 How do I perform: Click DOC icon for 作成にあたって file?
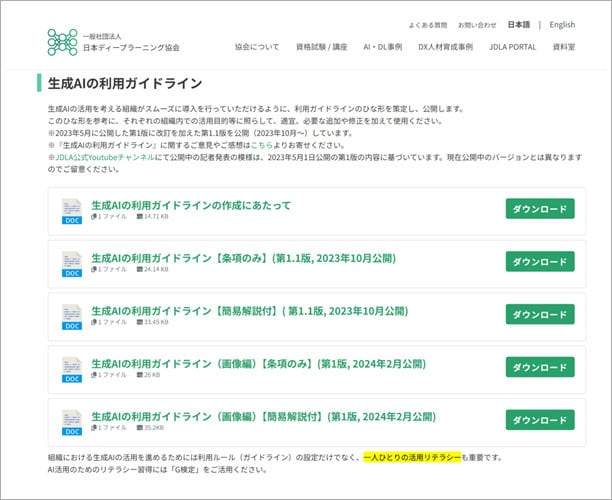pos(72,210)
